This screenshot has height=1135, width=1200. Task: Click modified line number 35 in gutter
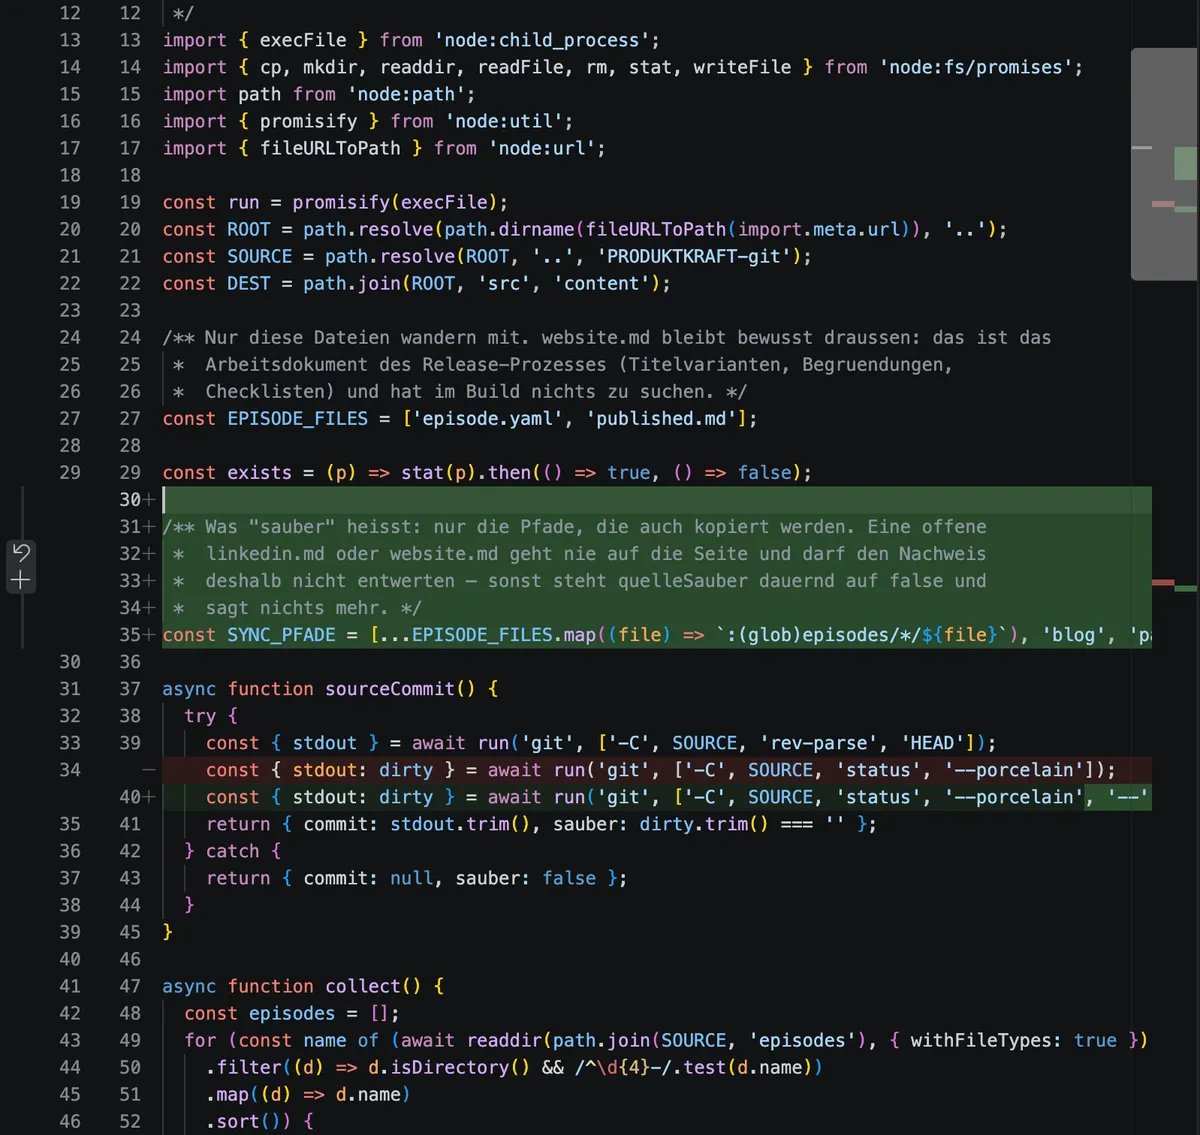pos(130,634)
